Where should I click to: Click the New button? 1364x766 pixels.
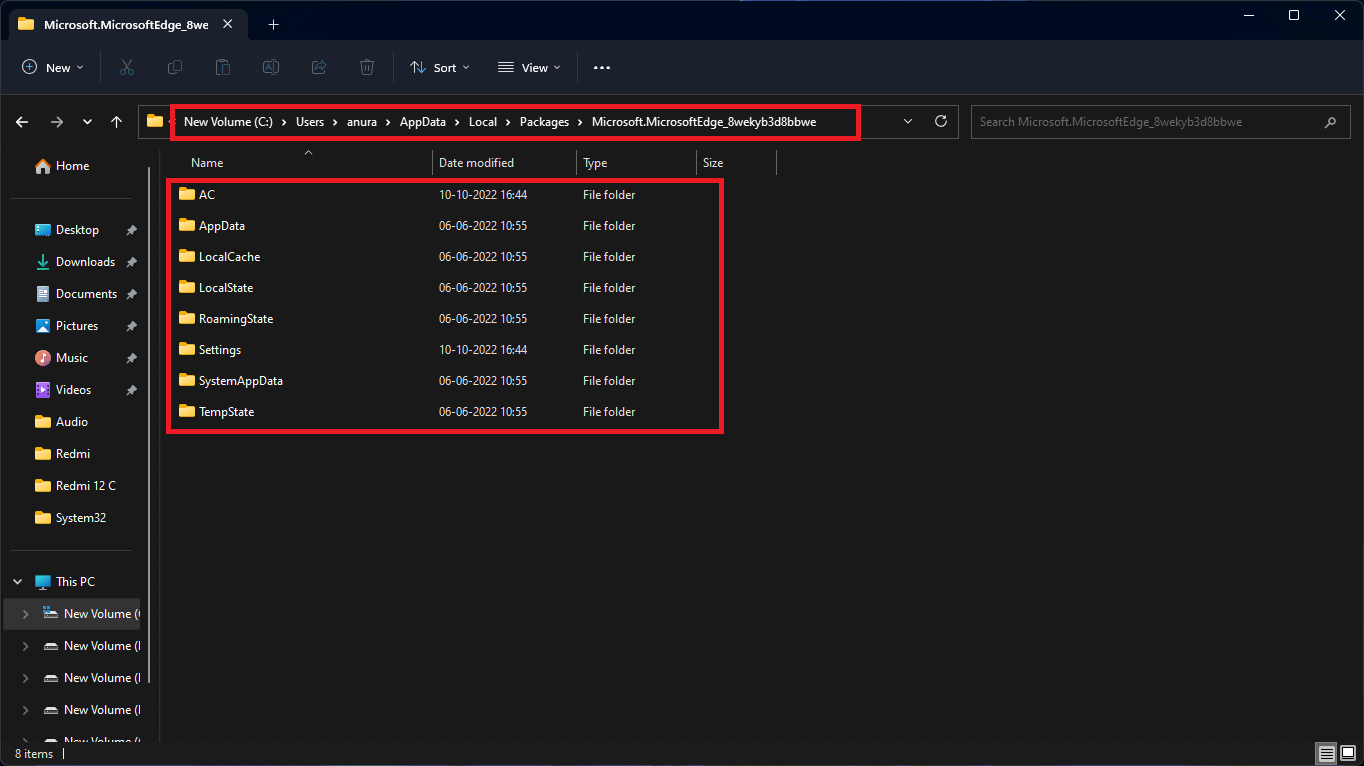click(x=52, y=67)
